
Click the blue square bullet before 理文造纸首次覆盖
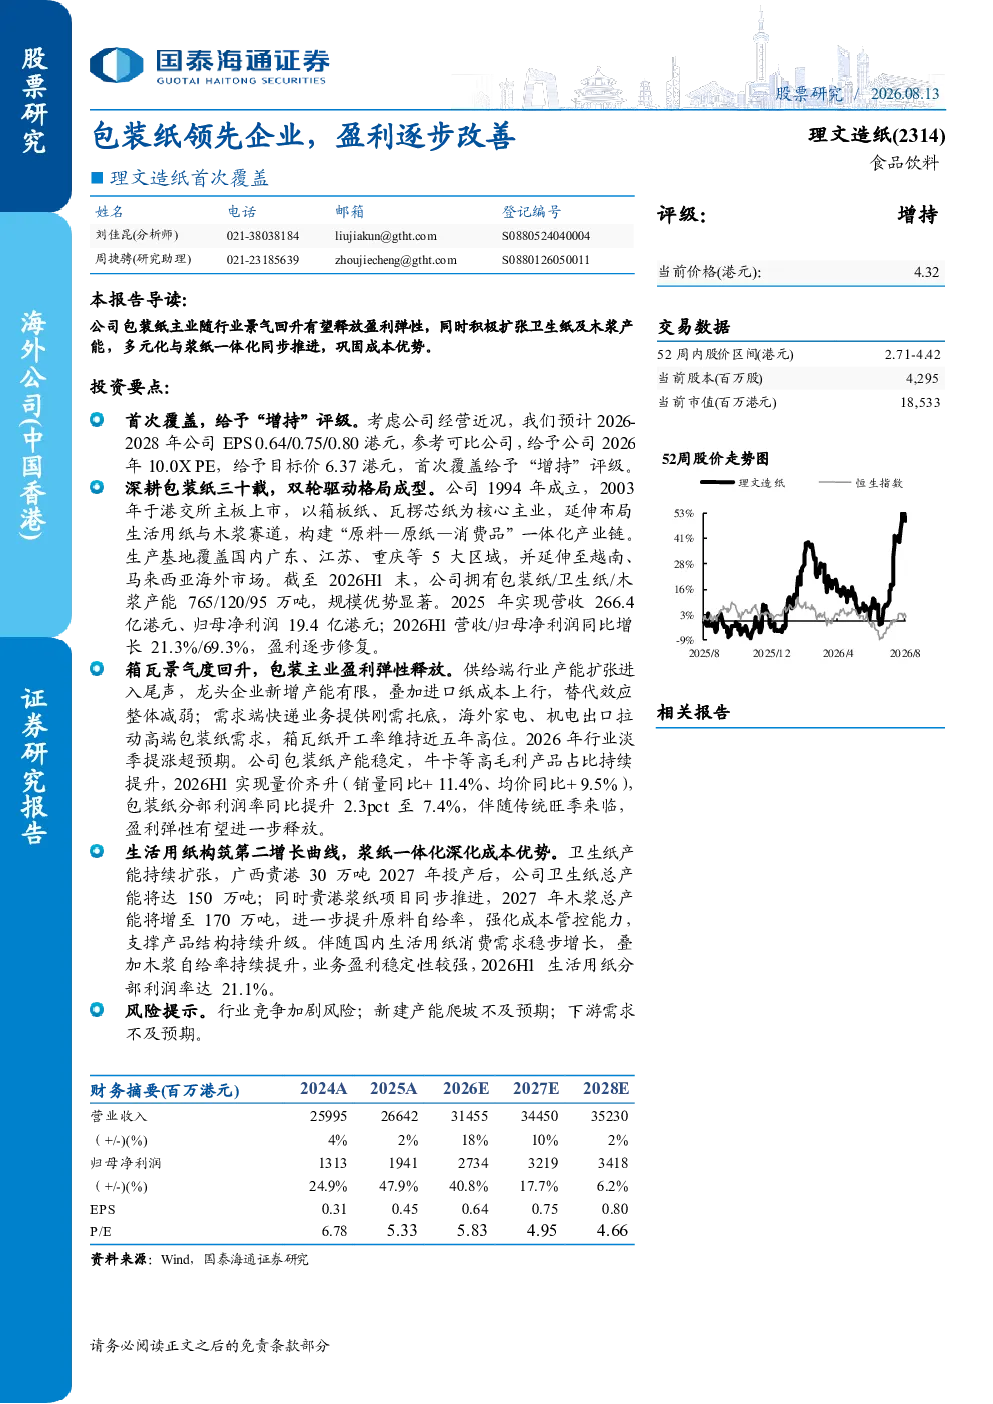point(97,178)
